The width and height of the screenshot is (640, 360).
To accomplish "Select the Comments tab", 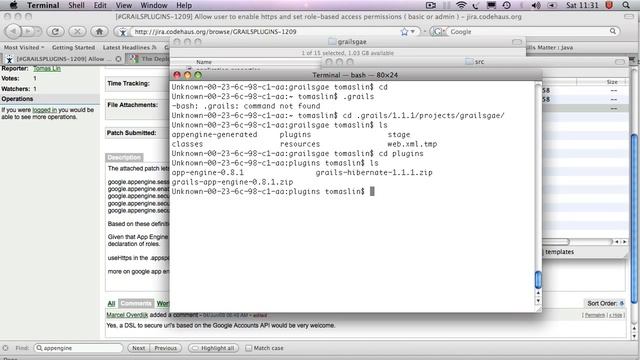I will coord(136,303).
